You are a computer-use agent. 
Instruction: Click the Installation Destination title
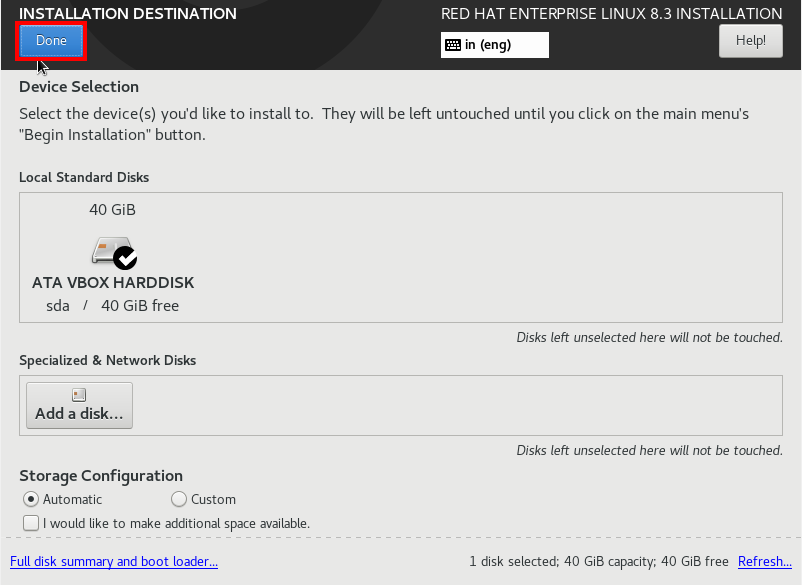(x=128, y=13)
